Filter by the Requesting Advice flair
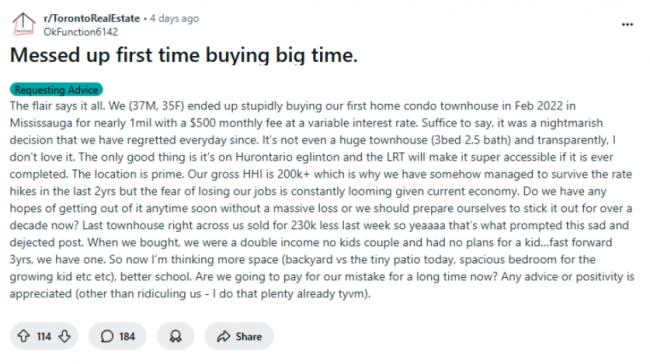The width and height of the screenshot is (650, 364). (56, 90)
